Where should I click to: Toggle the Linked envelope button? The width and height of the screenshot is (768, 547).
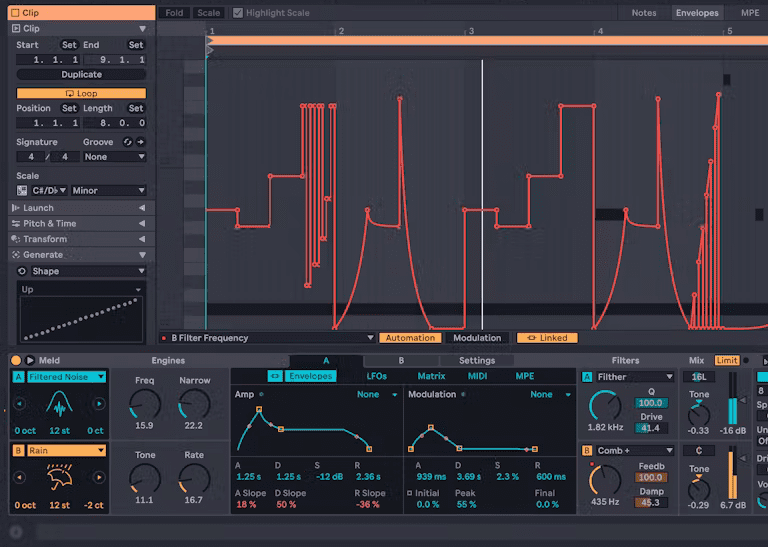pyautogui.click(x=547, y=338)
